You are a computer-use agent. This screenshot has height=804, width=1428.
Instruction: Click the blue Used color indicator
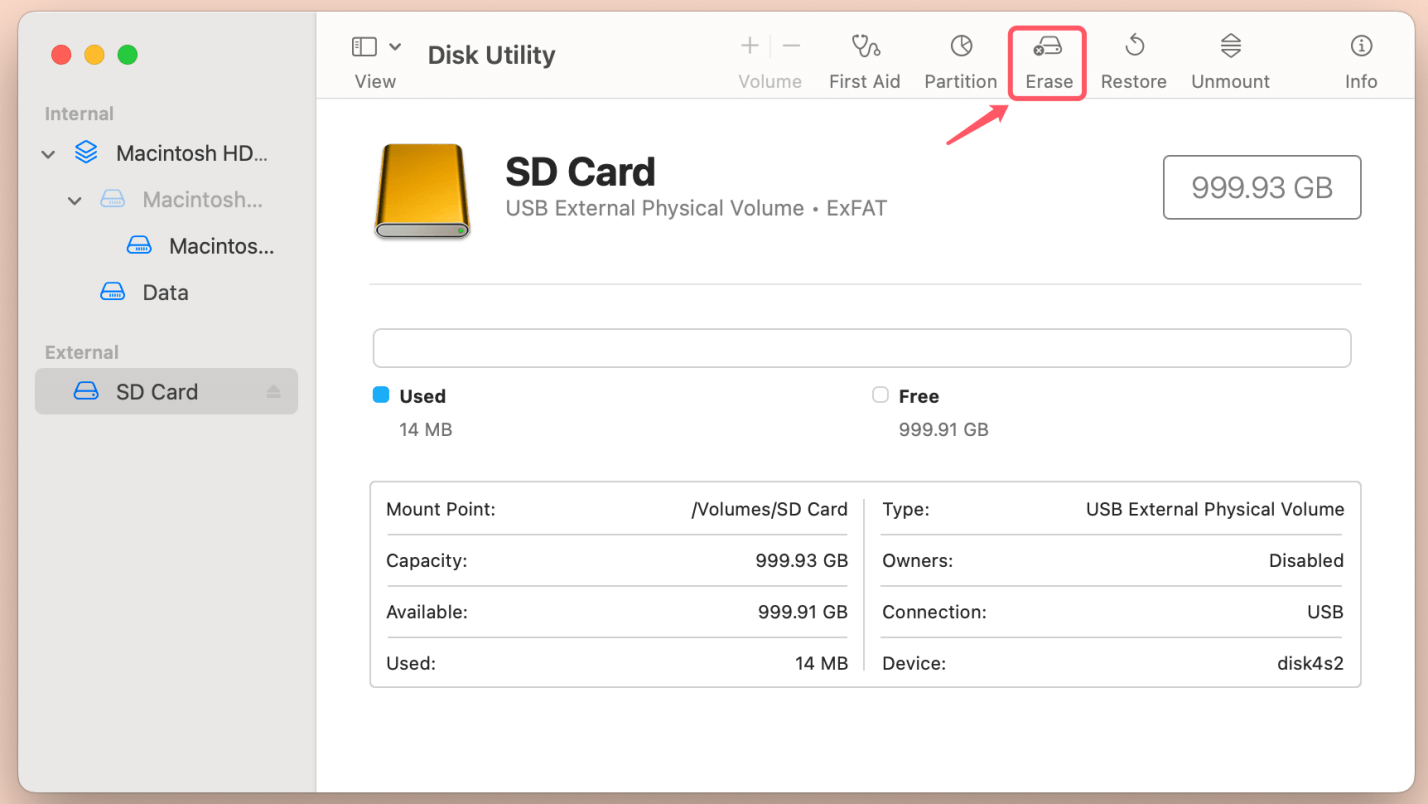[380, 395]
